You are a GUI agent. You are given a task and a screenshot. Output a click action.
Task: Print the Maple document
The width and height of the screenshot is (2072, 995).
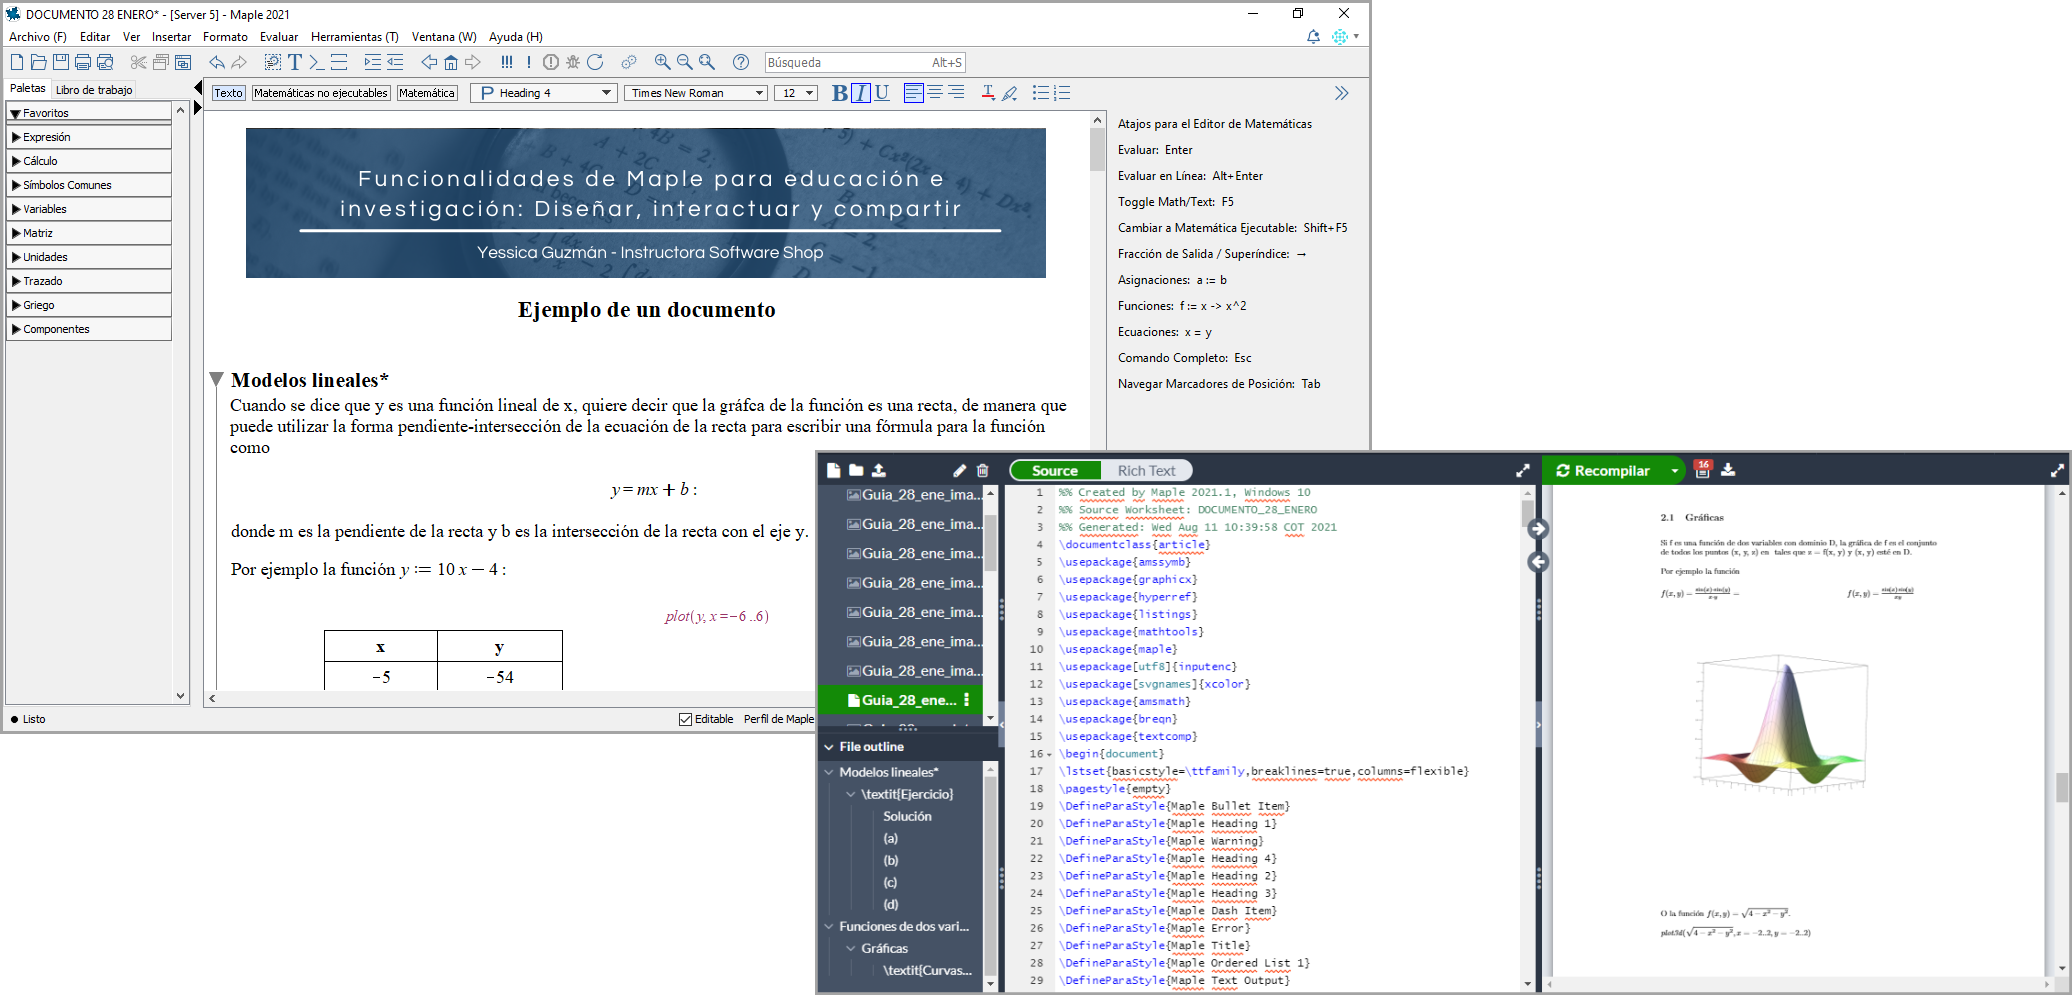[x=83, y=62]
